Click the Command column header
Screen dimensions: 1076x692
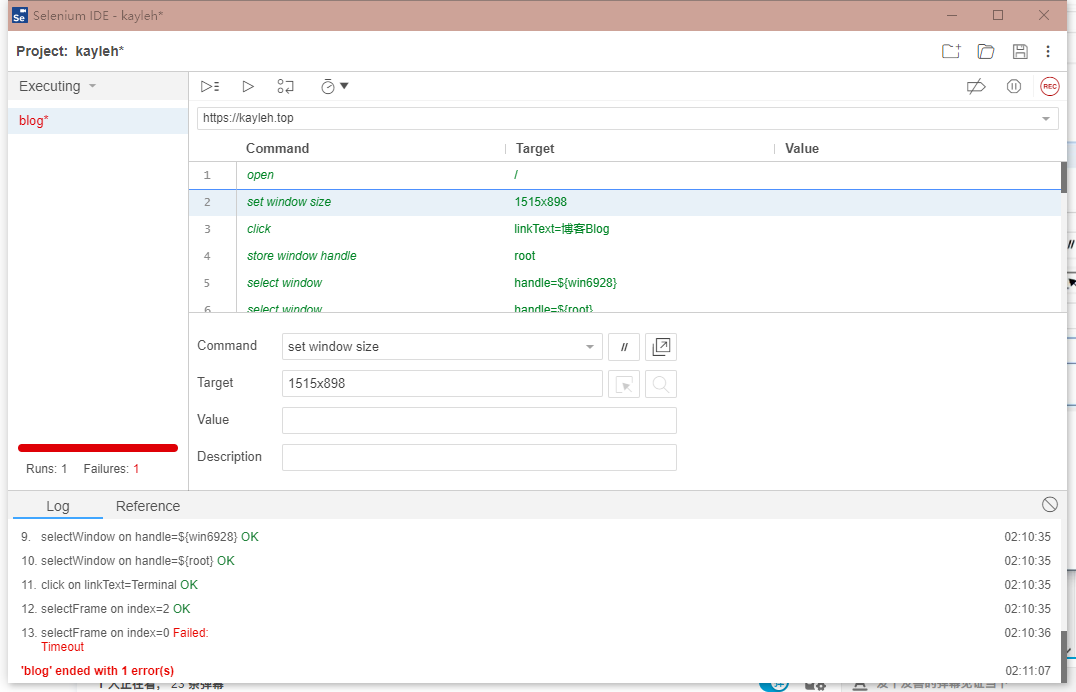pos(277,148)
